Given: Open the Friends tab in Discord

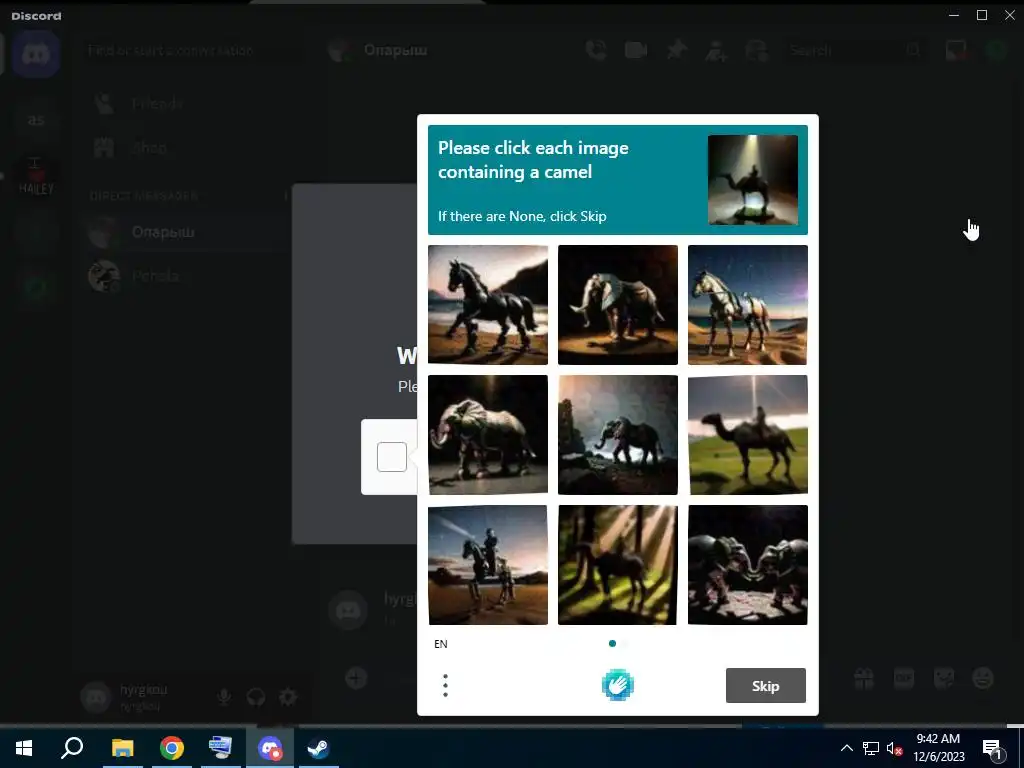Looking at the screenshot, I should point(186,103).
